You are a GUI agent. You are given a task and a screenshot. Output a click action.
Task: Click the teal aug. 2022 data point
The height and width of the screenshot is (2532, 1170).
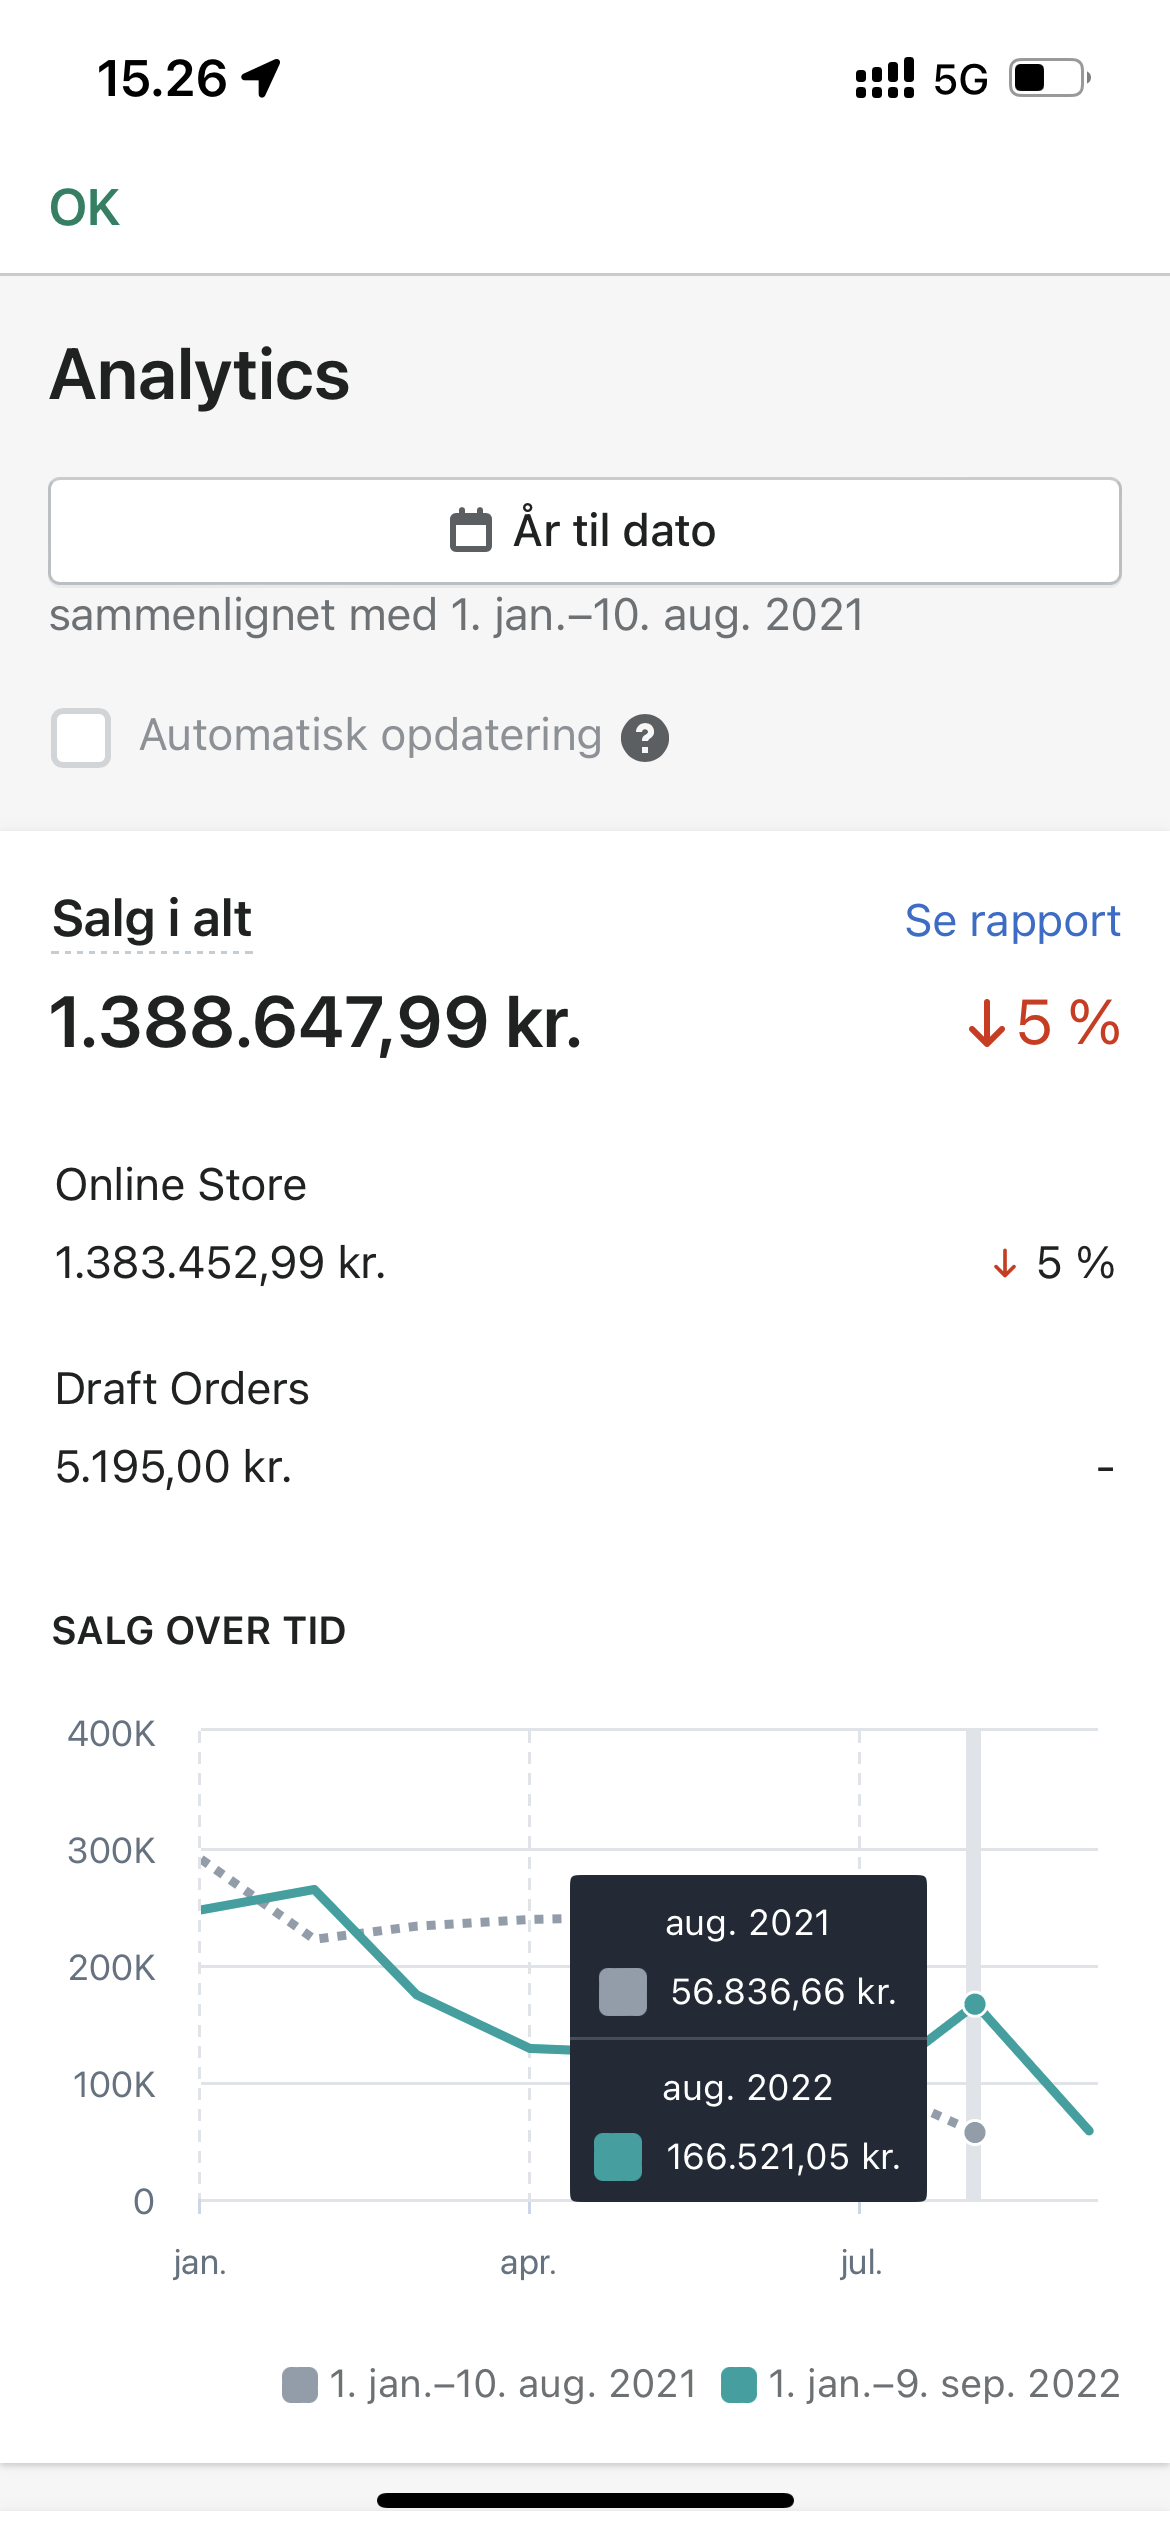[x=975, y=2004]
